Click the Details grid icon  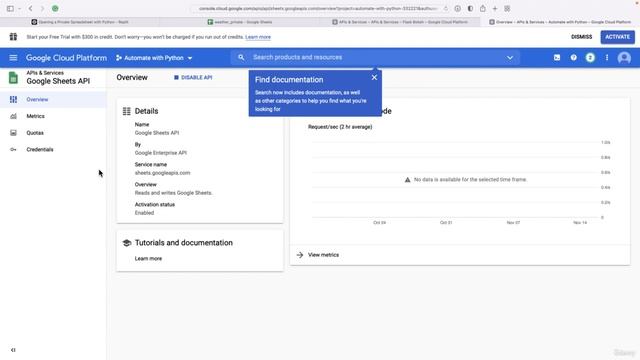tap(127, 111)
